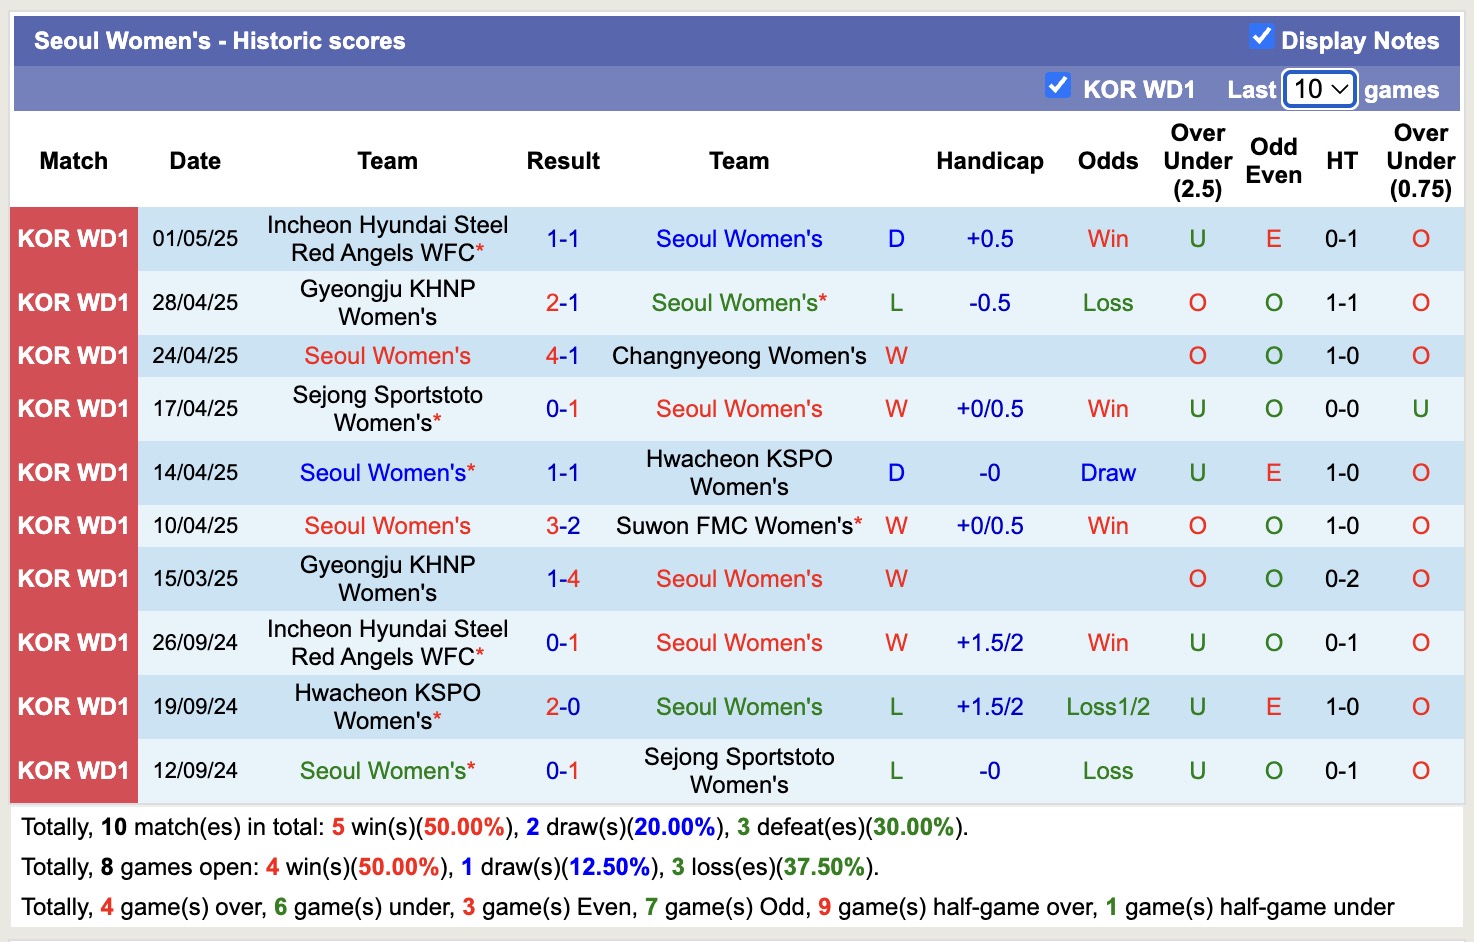Click Changnyeong Women's team name
Image resolution: width=1474 pixels, height=942 pixels.
[739, 355]
